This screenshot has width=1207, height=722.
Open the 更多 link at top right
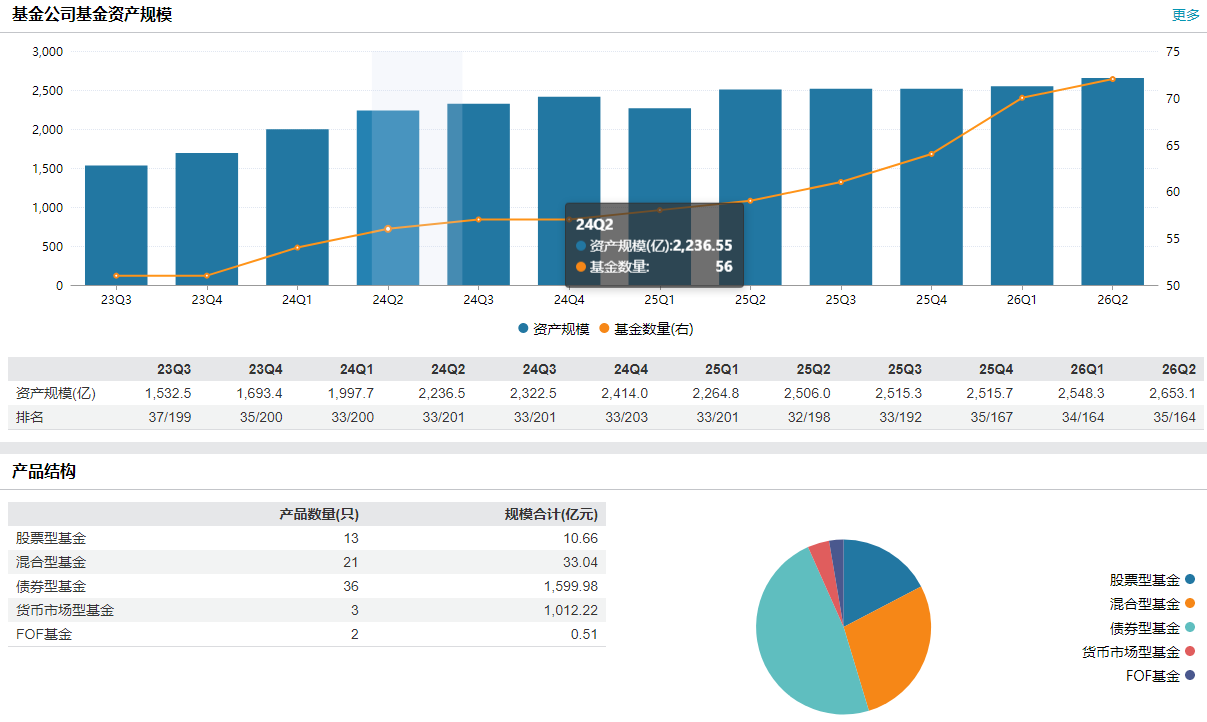coord(1185,15)
